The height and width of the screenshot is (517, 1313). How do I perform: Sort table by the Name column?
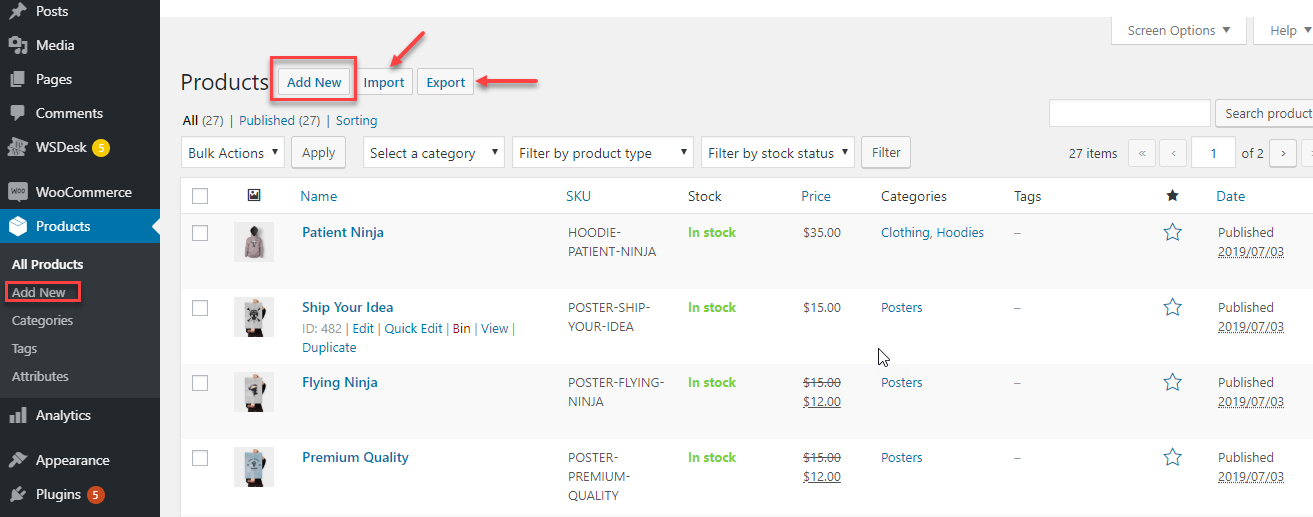point(318,196)
